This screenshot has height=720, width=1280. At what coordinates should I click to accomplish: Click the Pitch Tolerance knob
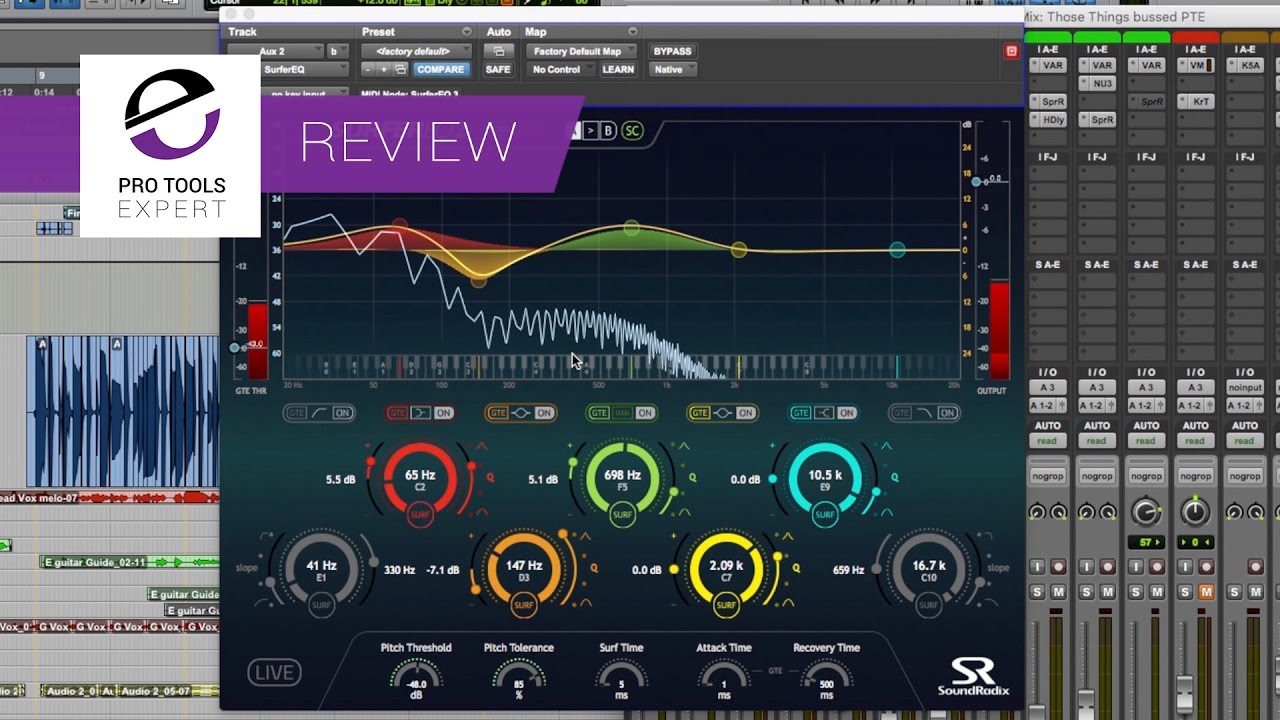[x=518, y=679]
